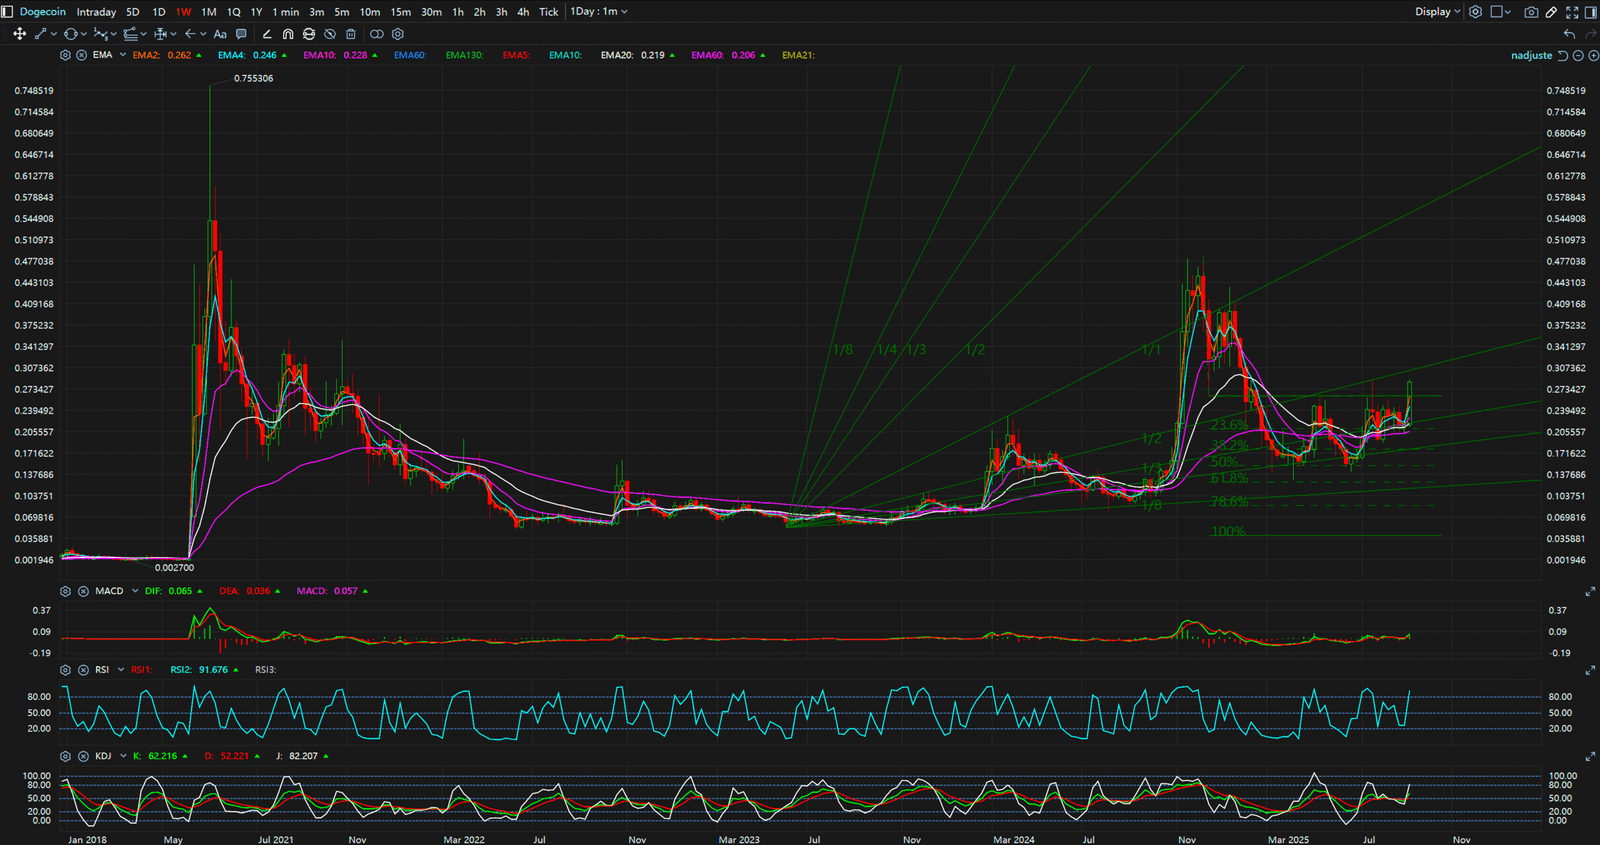Select the measure range tool
Viewport: 1600px width, 845px height.
point(160,34)
